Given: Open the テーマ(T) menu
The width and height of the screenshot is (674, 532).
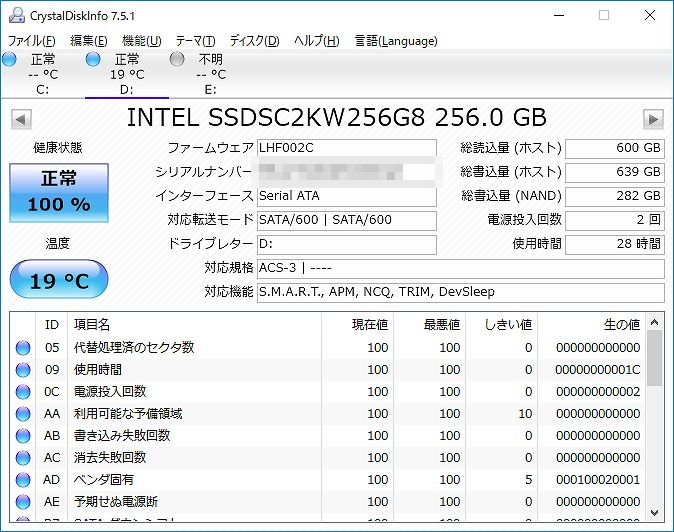Looking at the screenshot, I should (x=195, y=41).
